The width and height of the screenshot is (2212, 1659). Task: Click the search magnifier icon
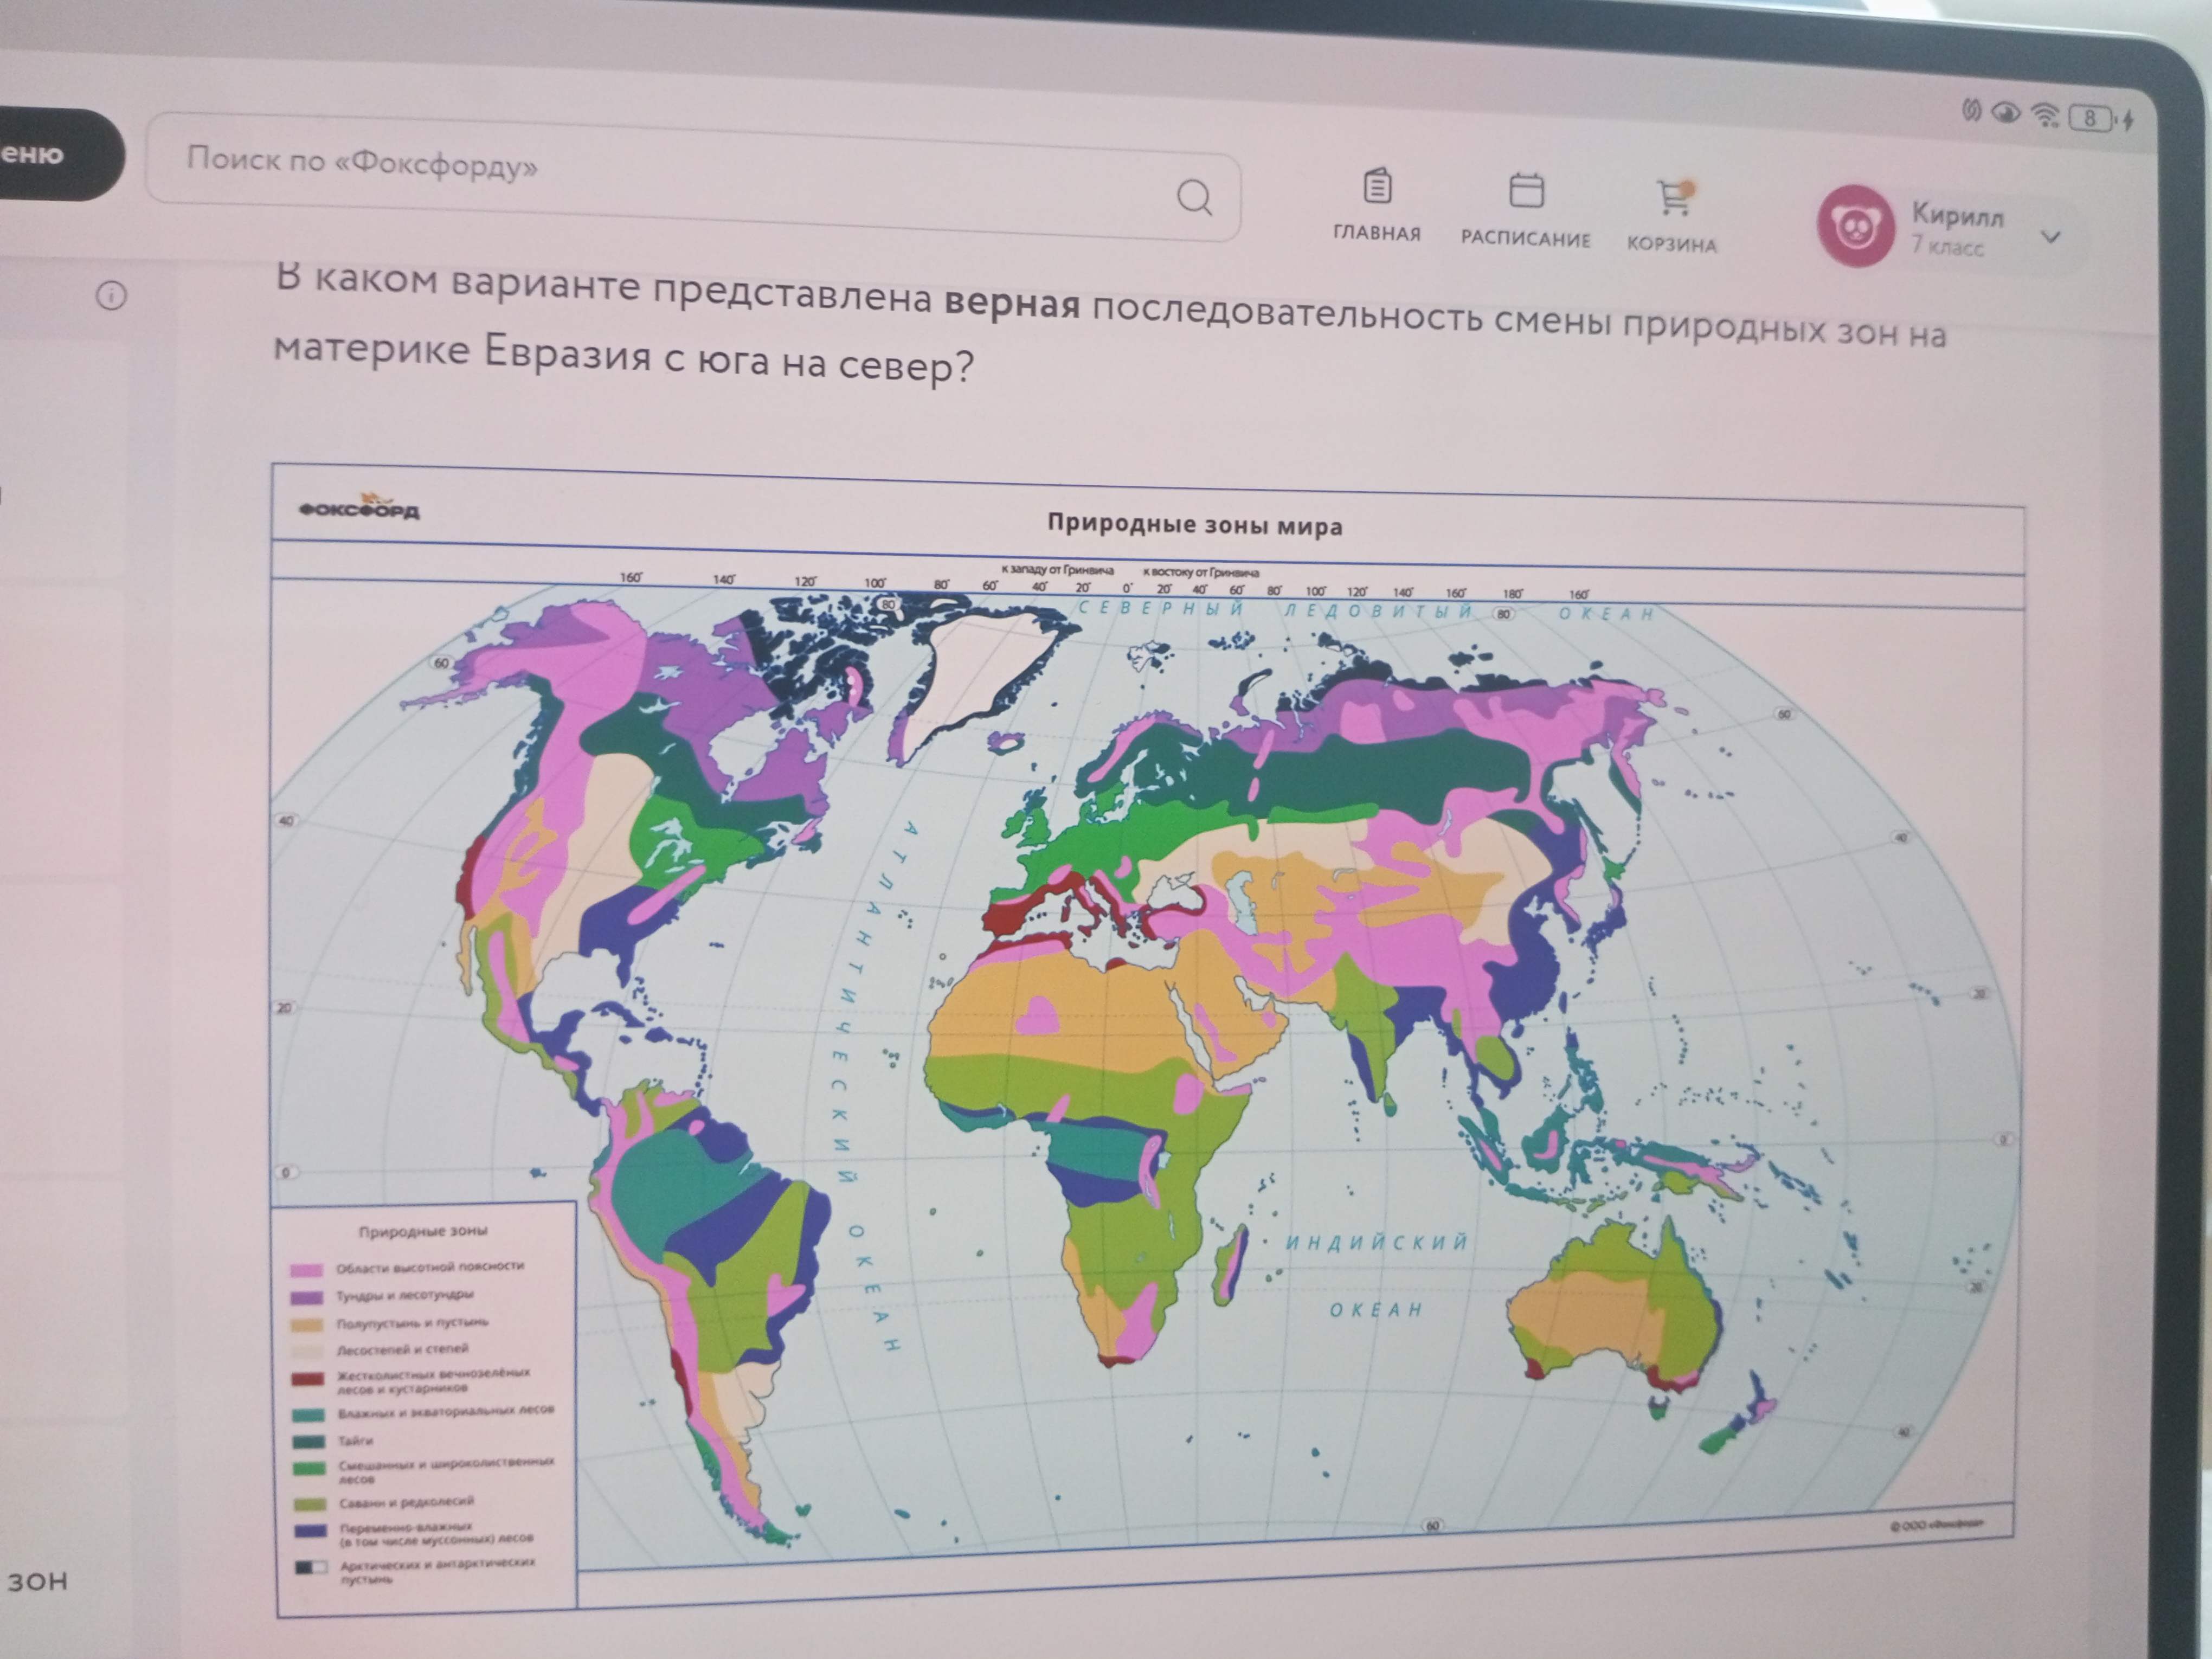(1194, 197)
